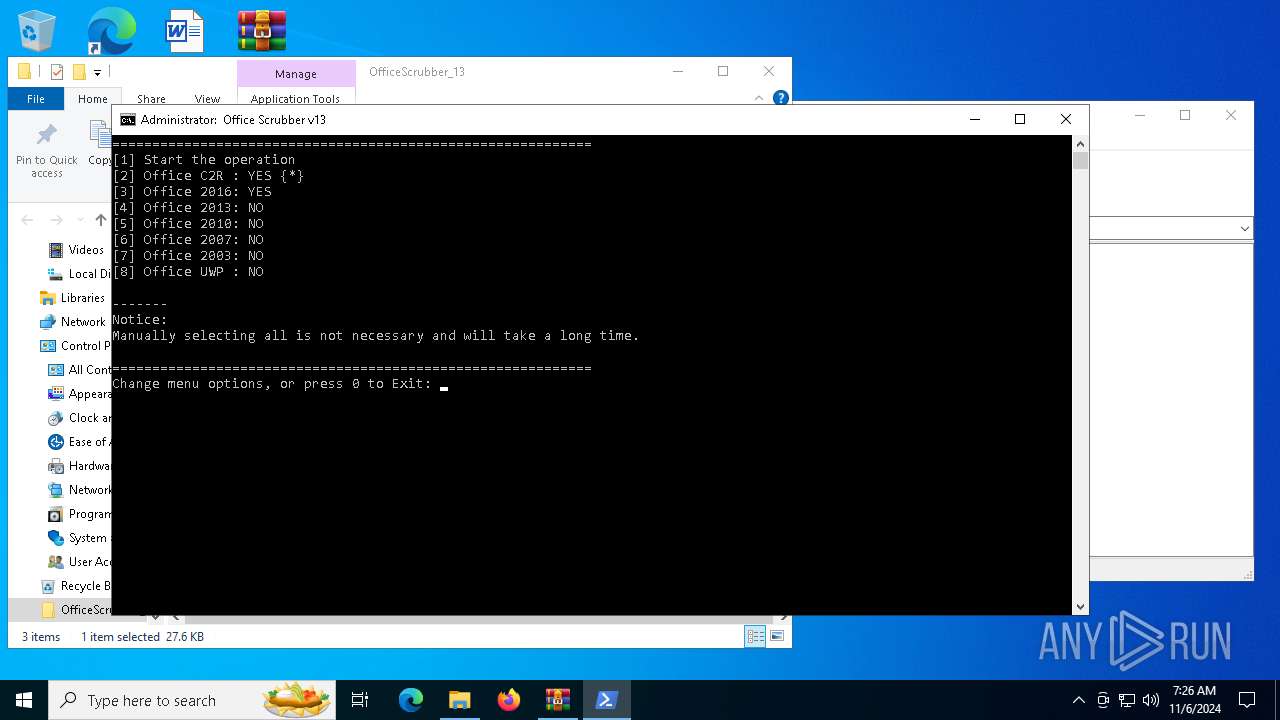
Task: Select Control Panel in the navigation pane
Action: pyautogui.click(x=75, y=346)
